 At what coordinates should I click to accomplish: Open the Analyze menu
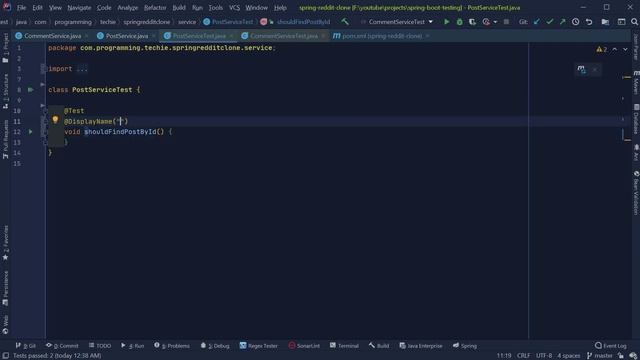[x=128, y=8]
